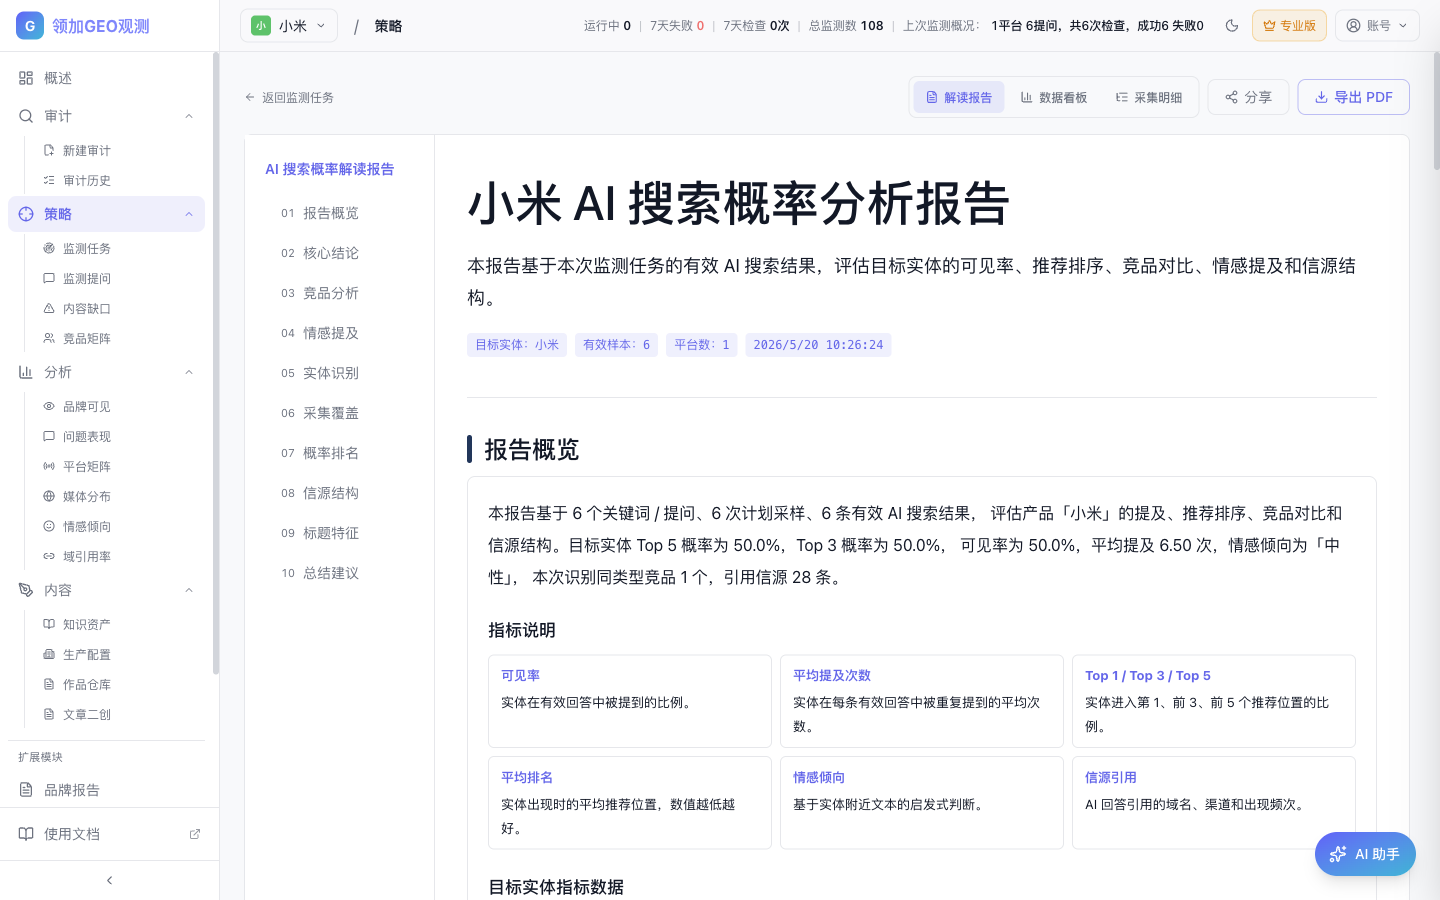Click the main page vertical scrollbar
1440x900 pixels.
pyautogui.click(x=1436, y=111)
